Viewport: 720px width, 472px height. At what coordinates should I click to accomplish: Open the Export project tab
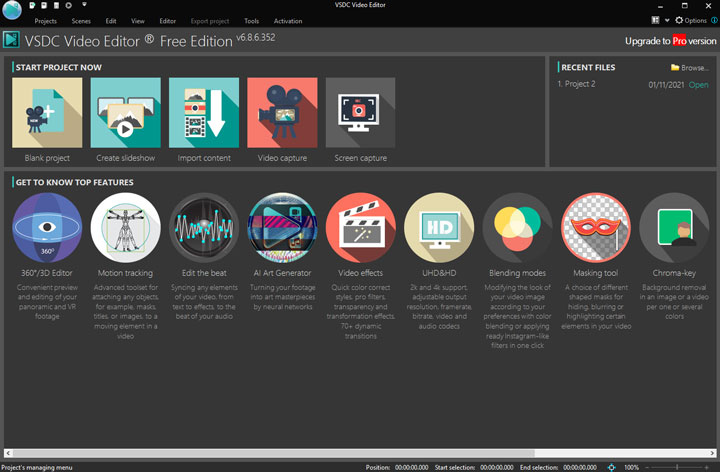point(210,21)
